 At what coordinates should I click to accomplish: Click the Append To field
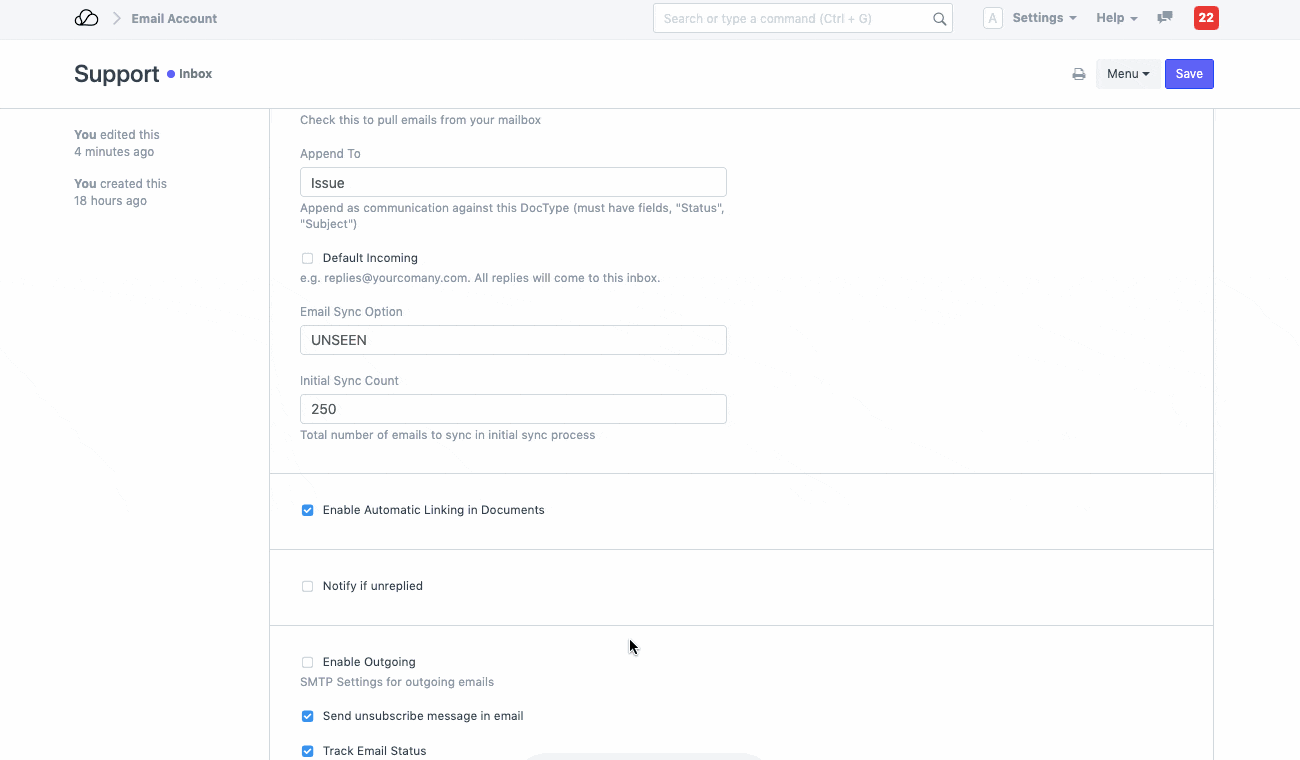pos(513,183)
